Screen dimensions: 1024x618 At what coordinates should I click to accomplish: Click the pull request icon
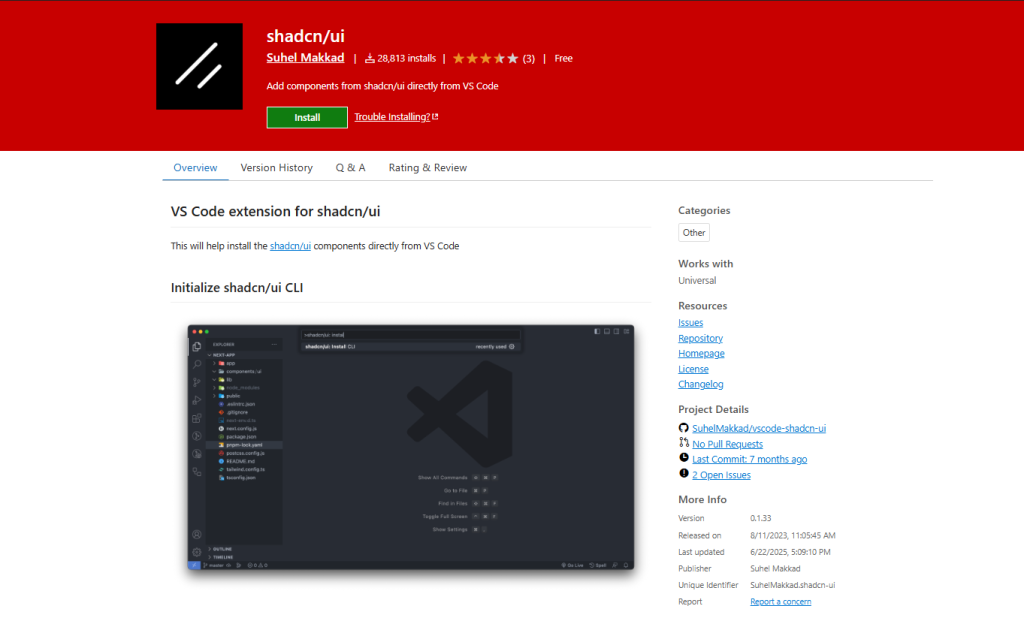tap(683, 443)
